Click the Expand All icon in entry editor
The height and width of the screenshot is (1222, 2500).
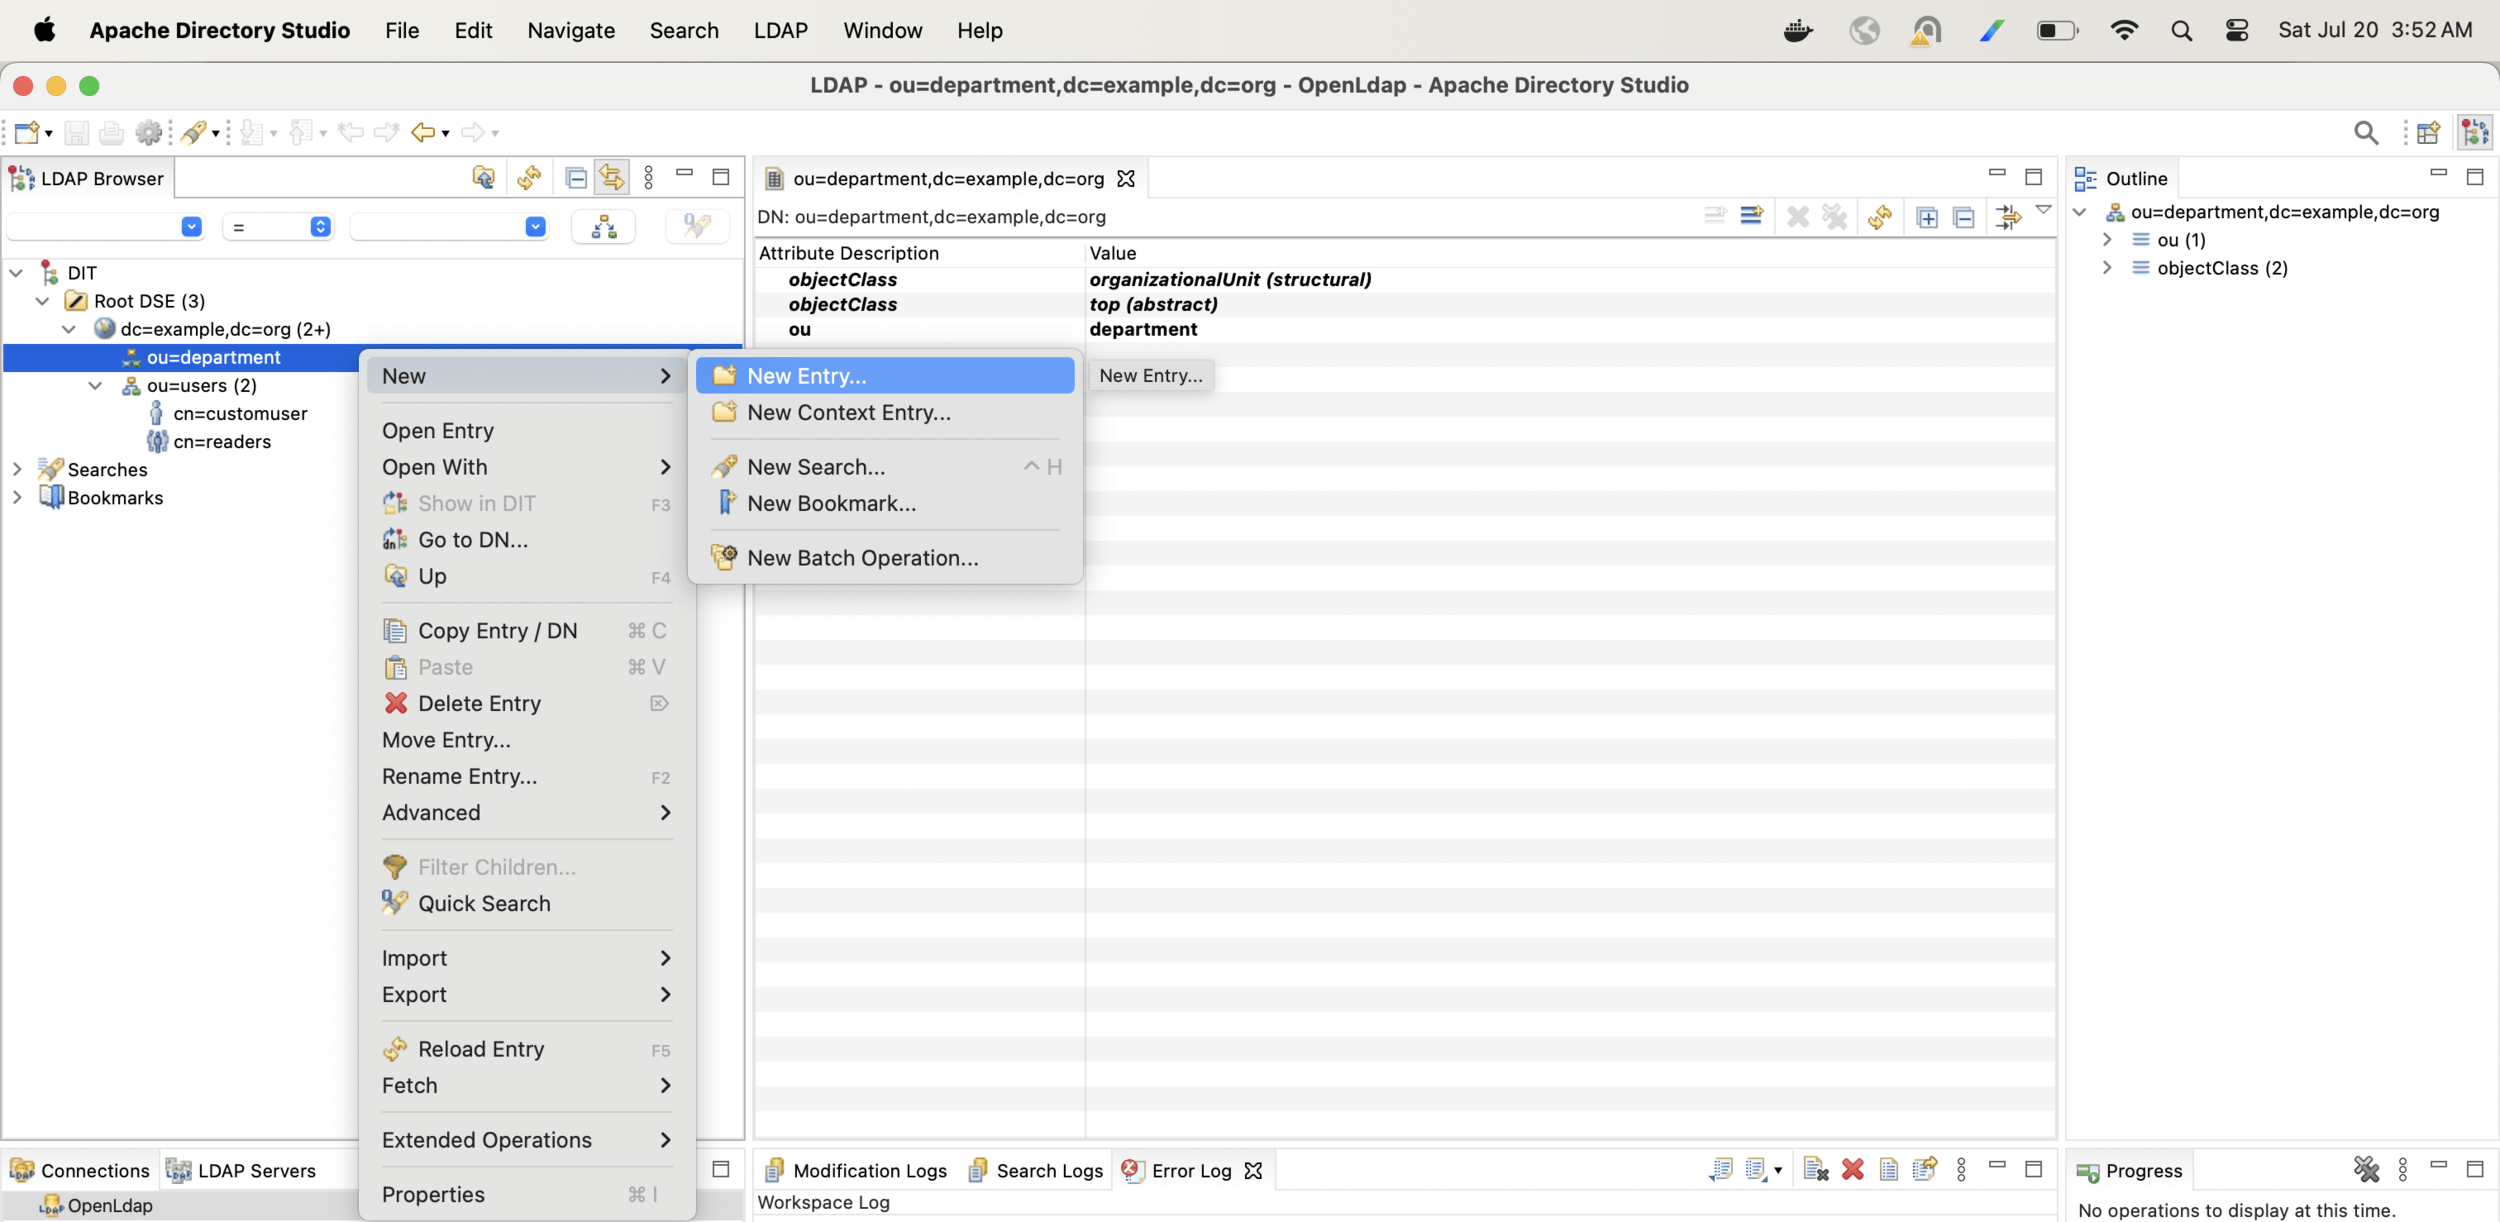pyautogui.click(x=1927, y=216)
